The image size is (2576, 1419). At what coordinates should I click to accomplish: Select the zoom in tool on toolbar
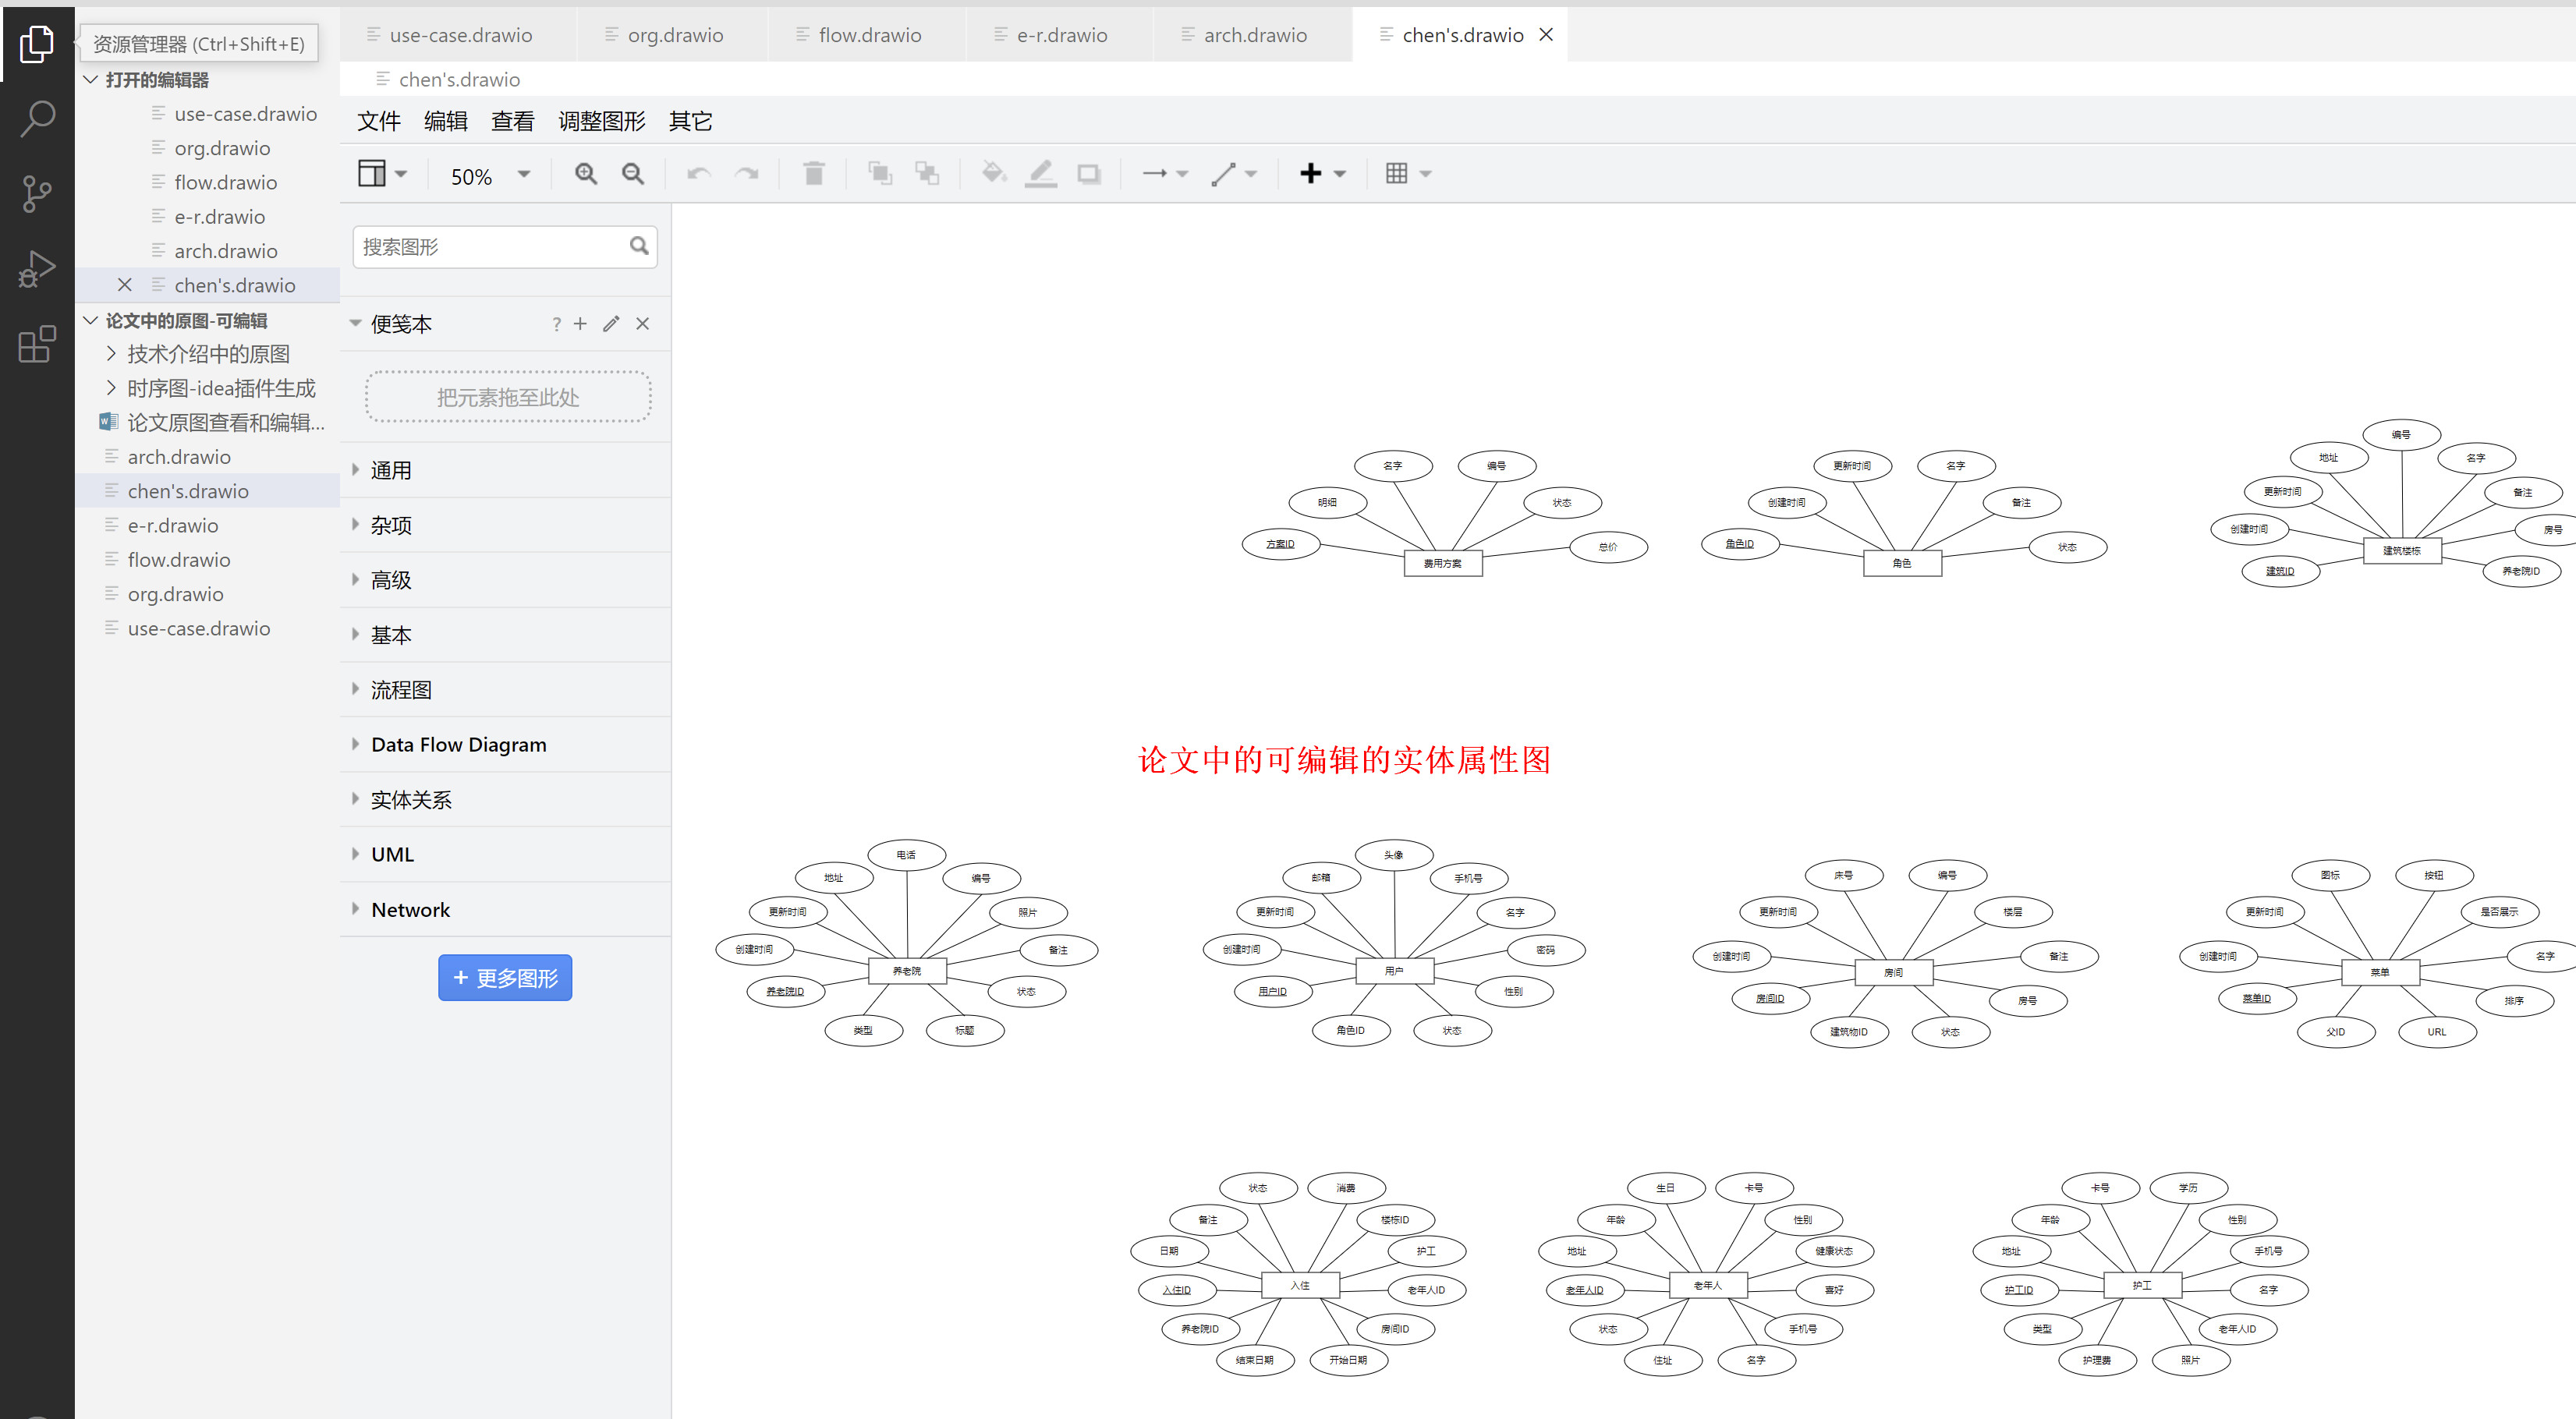click(x=586, y=173)
